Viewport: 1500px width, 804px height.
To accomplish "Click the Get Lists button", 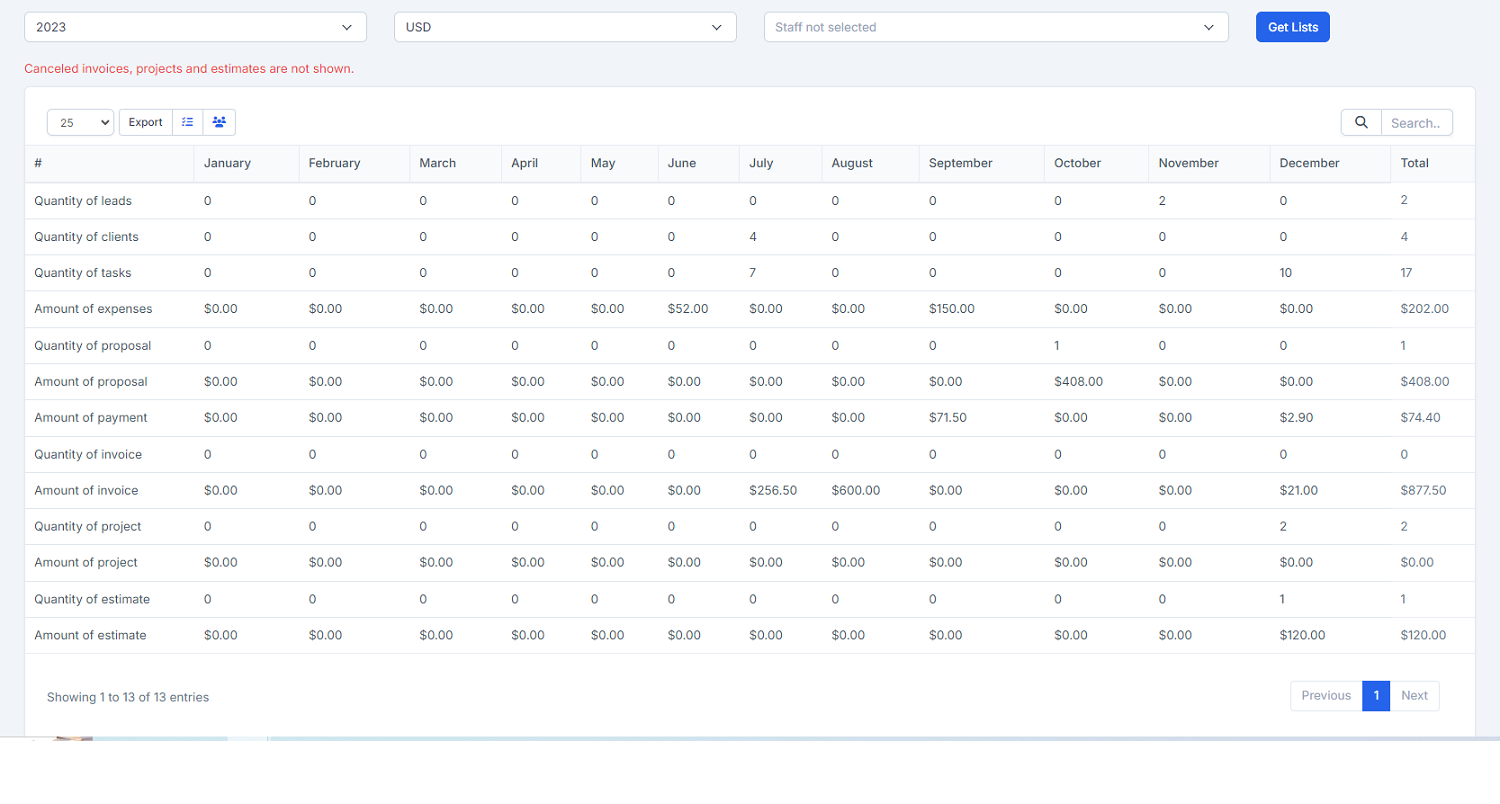I will point(1293,27).
